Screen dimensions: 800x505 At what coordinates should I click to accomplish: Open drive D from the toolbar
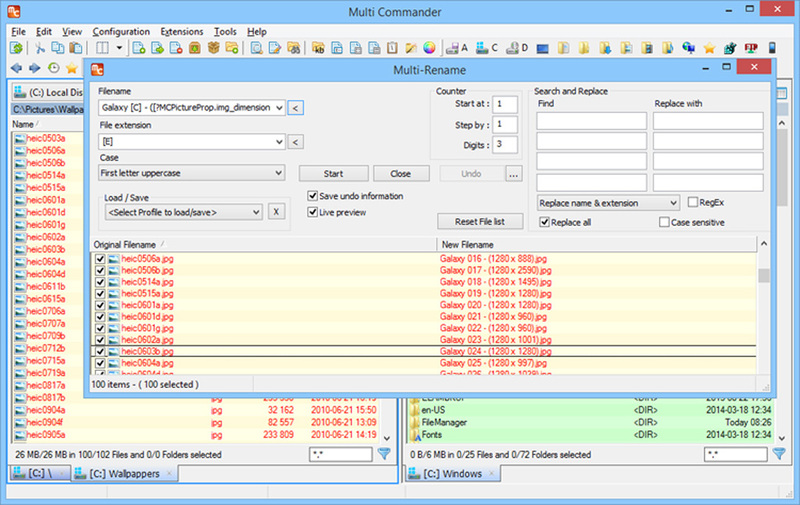click(517, 48)
